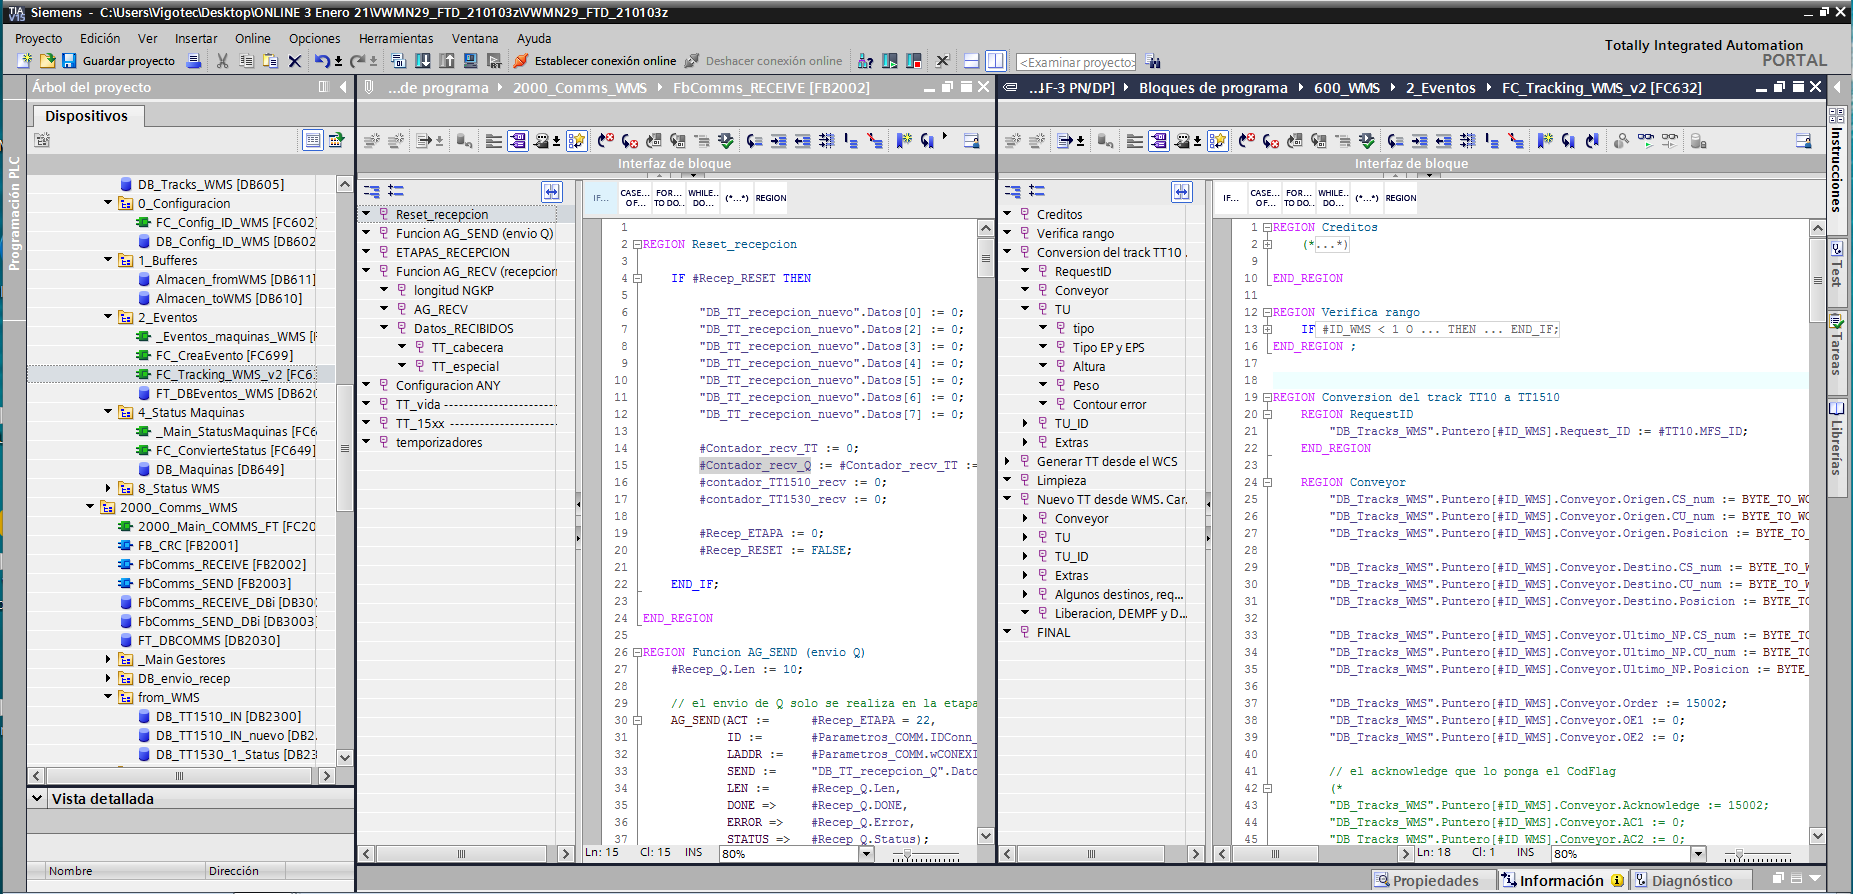
Task: Click the split editor horizontally icon
Action: click(x=971, y=61)
